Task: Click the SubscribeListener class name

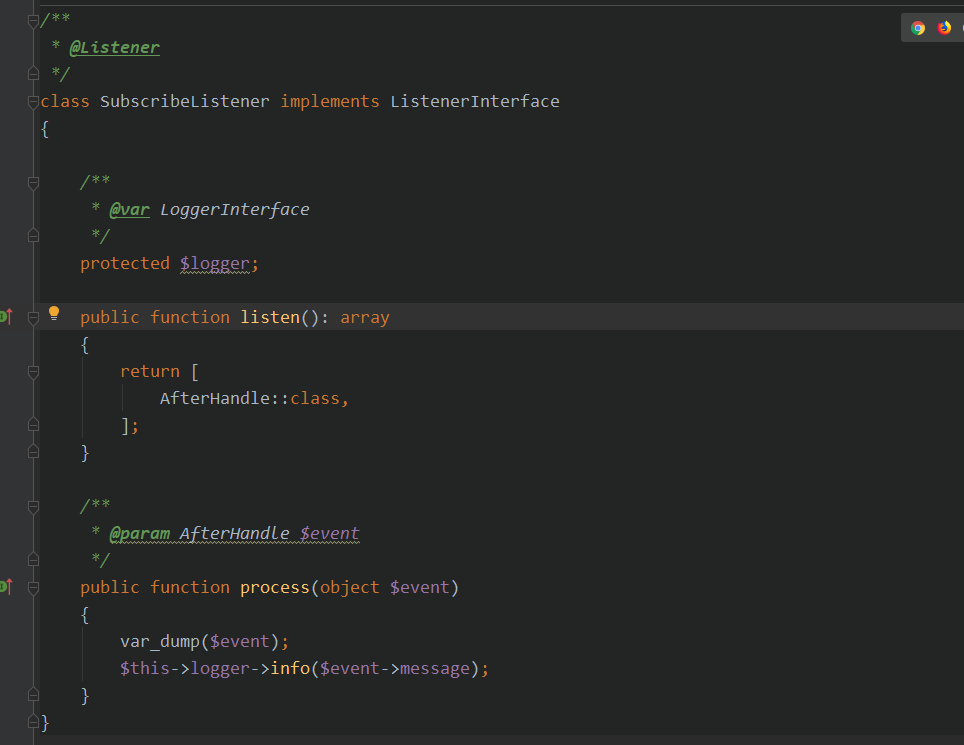Action: [184, 101]
